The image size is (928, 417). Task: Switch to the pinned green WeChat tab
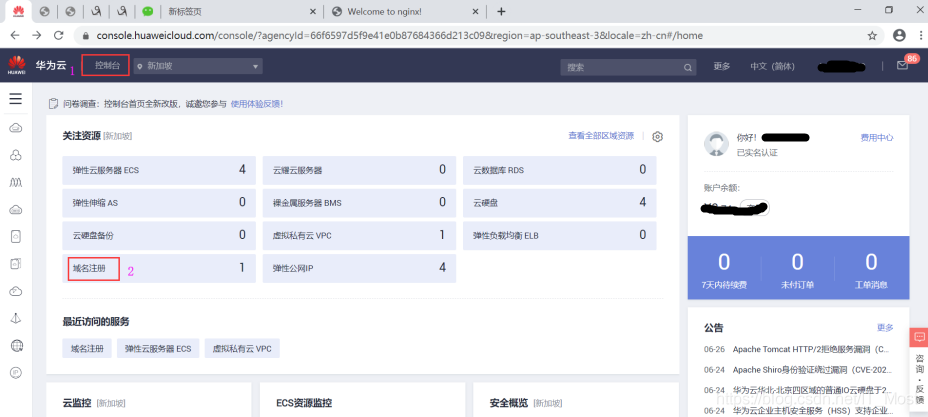[x=147, y=11]
